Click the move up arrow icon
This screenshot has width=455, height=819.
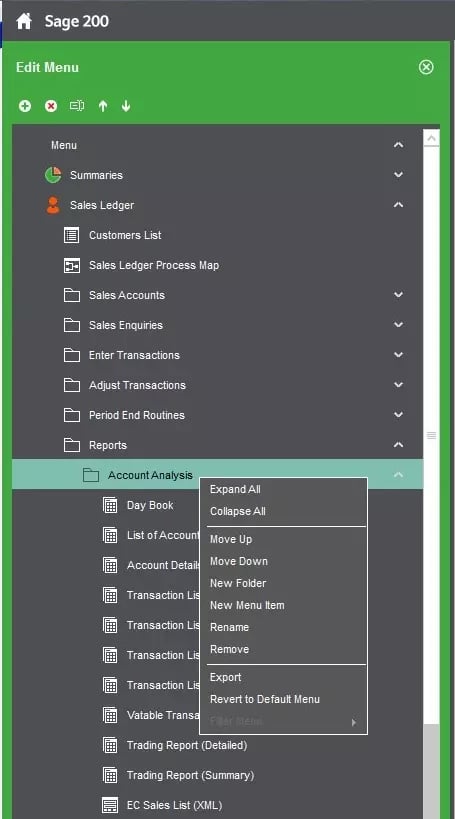(103, 106)
